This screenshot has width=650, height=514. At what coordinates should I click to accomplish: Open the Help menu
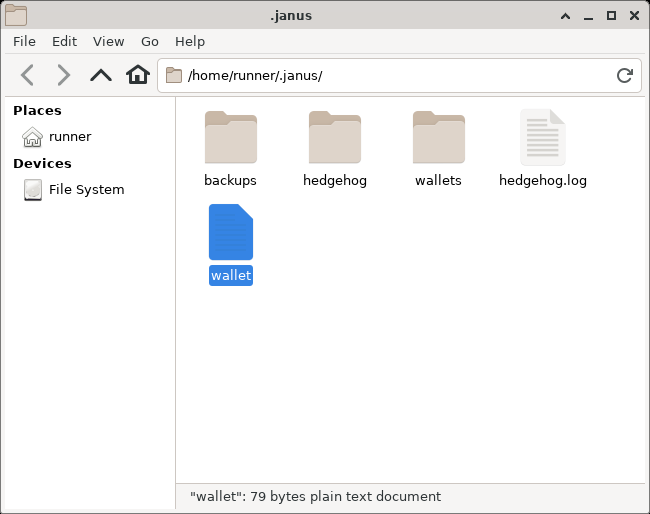point(190,41)
